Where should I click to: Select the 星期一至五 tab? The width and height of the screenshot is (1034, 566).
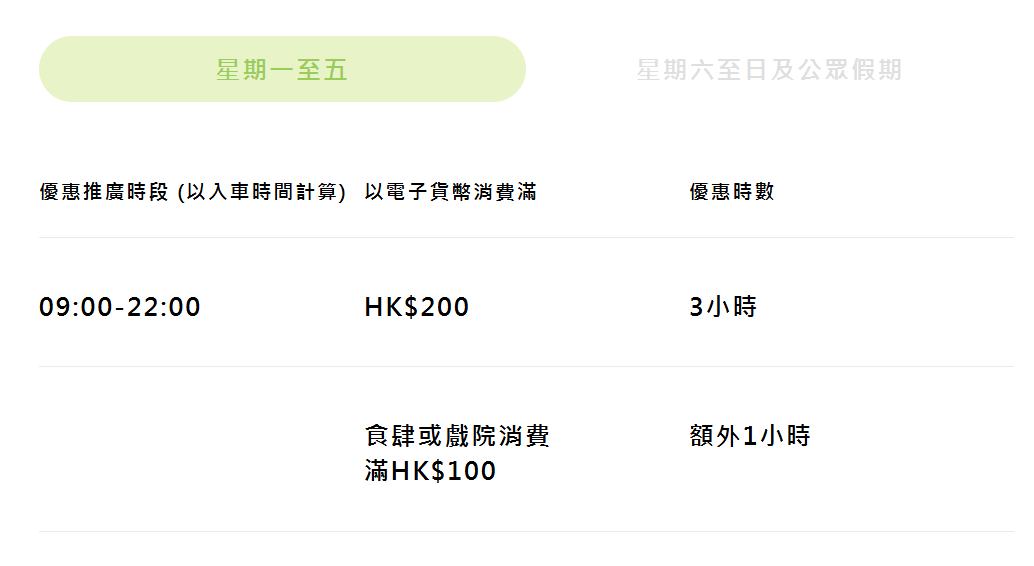tap(282, 69)
